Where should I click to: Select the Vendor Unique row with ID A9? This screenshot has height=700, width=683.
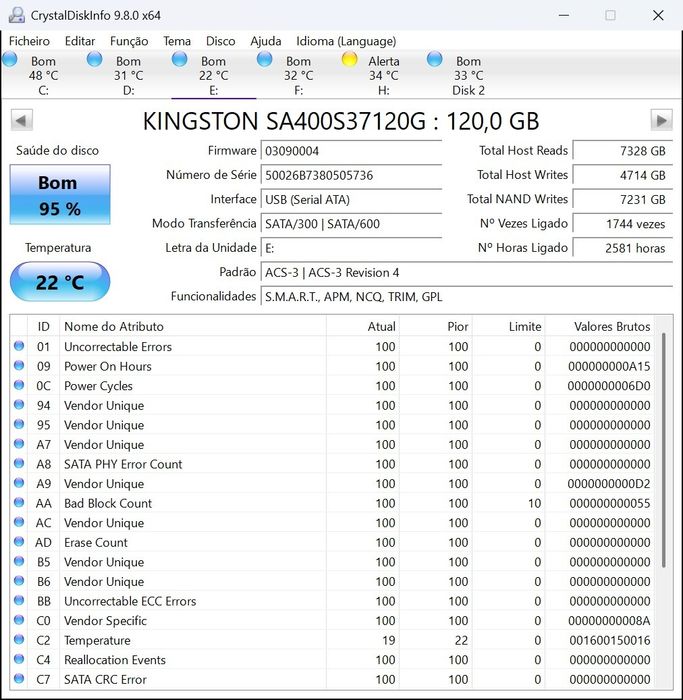coord(332,483)
